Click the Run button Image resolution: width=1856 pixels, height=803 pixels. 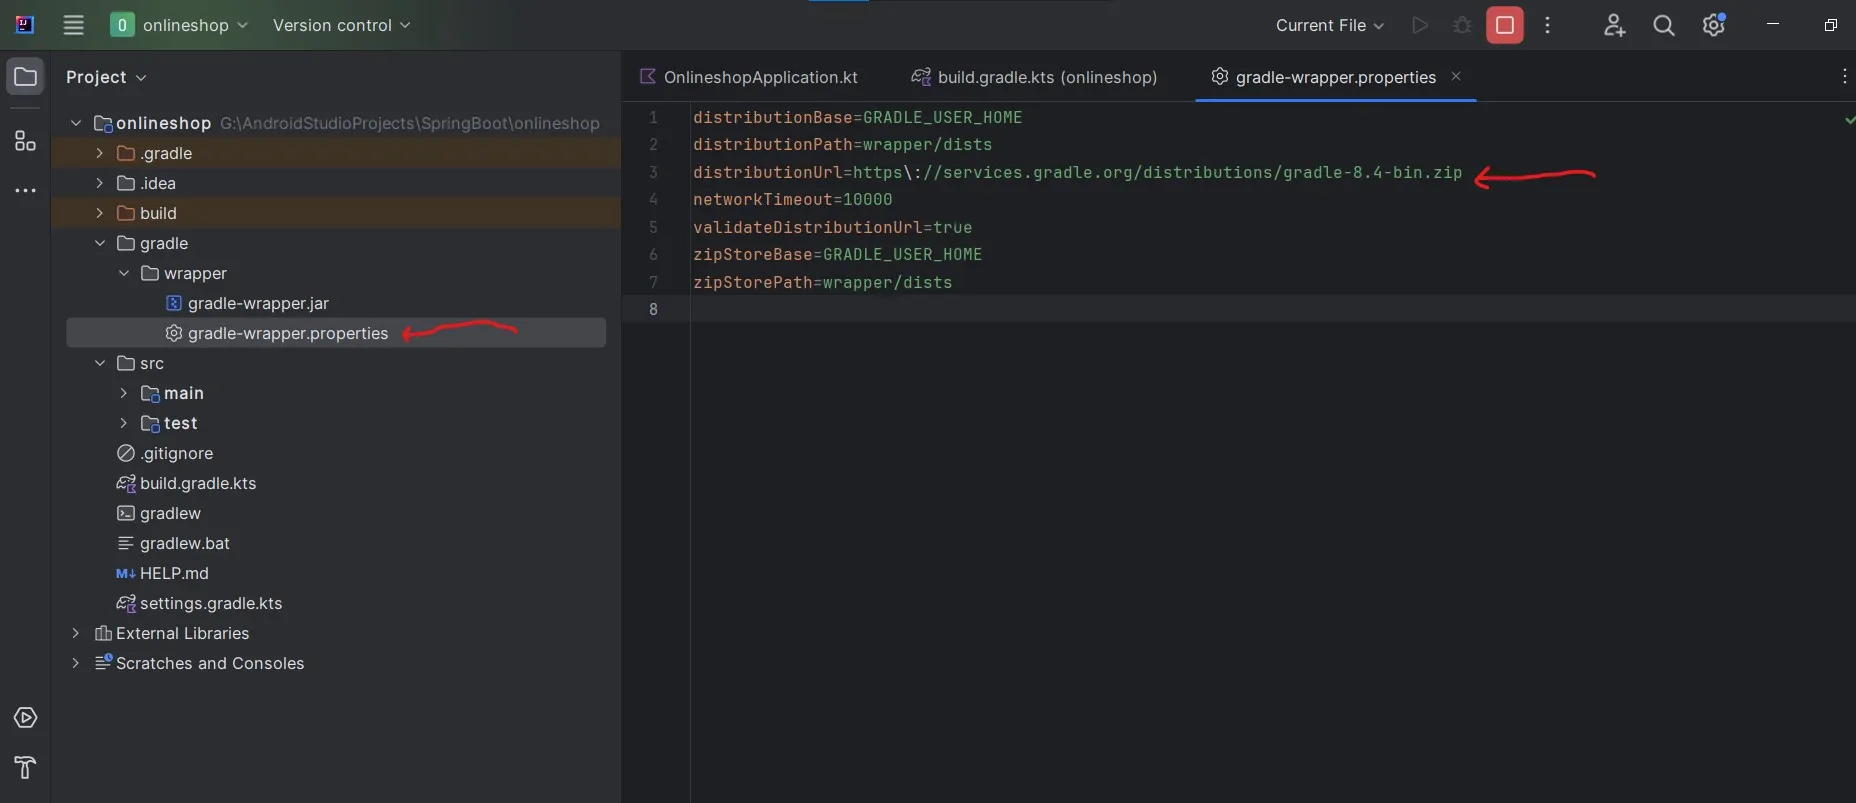(1419, 25)
